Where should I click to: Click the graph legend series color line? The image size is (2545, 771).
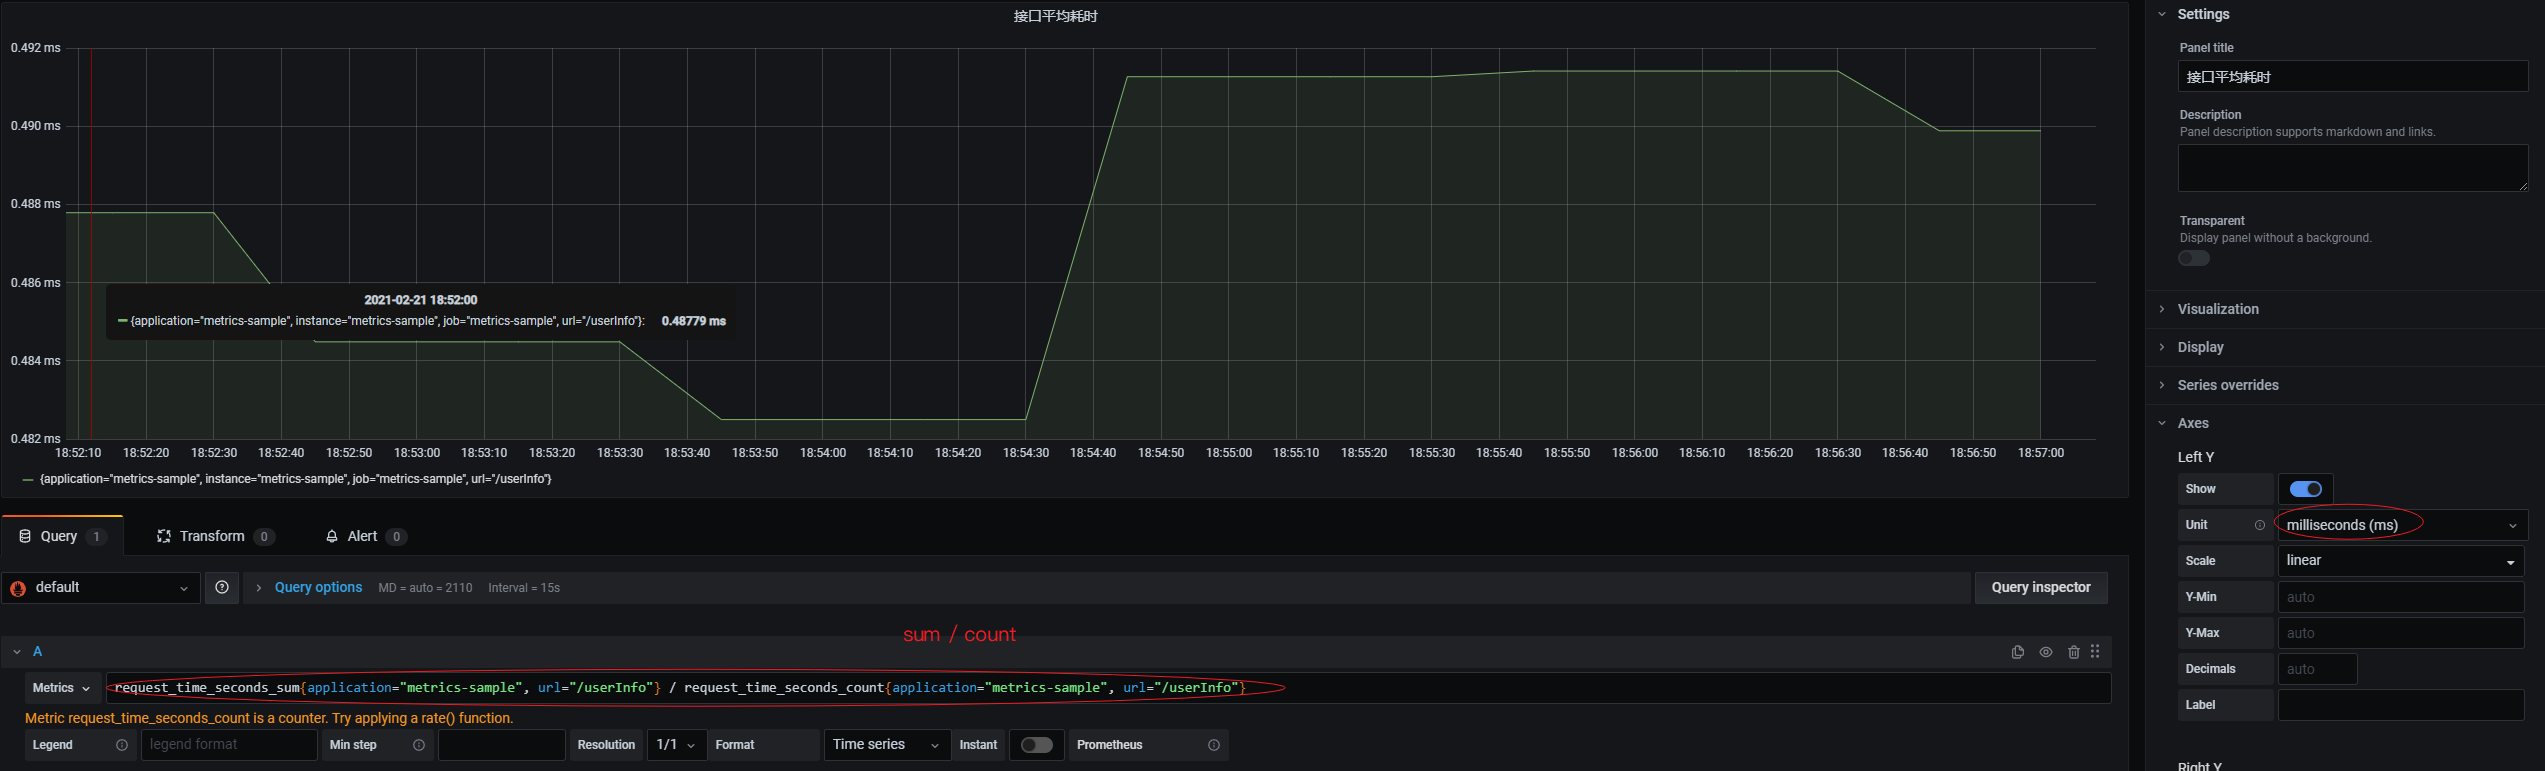pyautogui.click(x=28, y=480)
